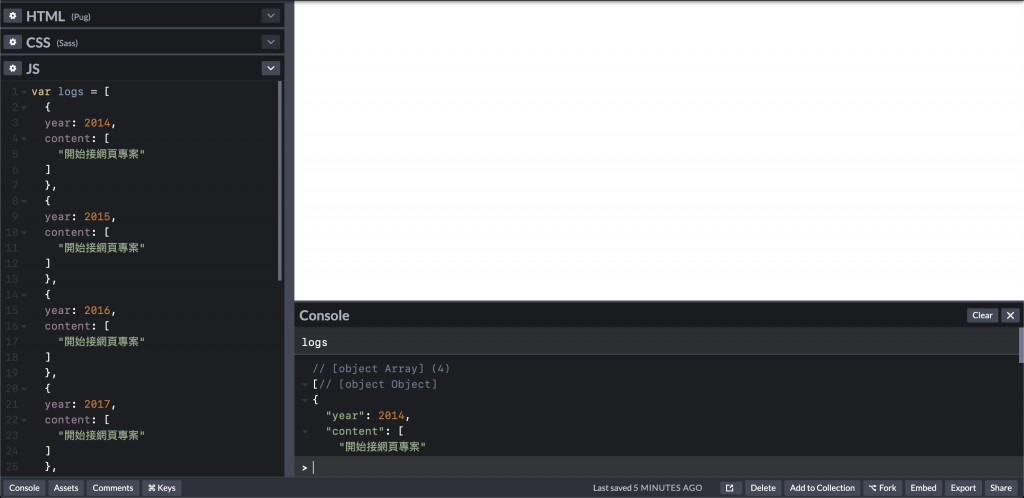Open the Embed options
Viewport: 1024px width, 498px height.
point(923,488)
